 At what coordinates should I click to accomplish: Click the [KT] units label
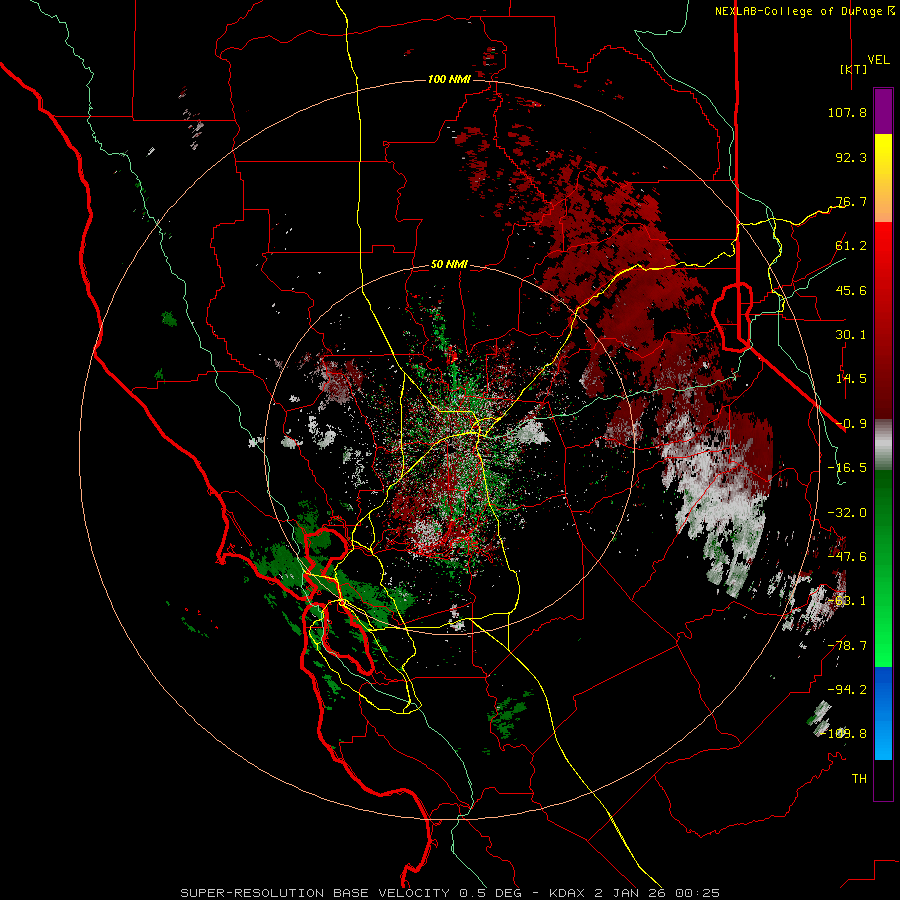(854, 69)
